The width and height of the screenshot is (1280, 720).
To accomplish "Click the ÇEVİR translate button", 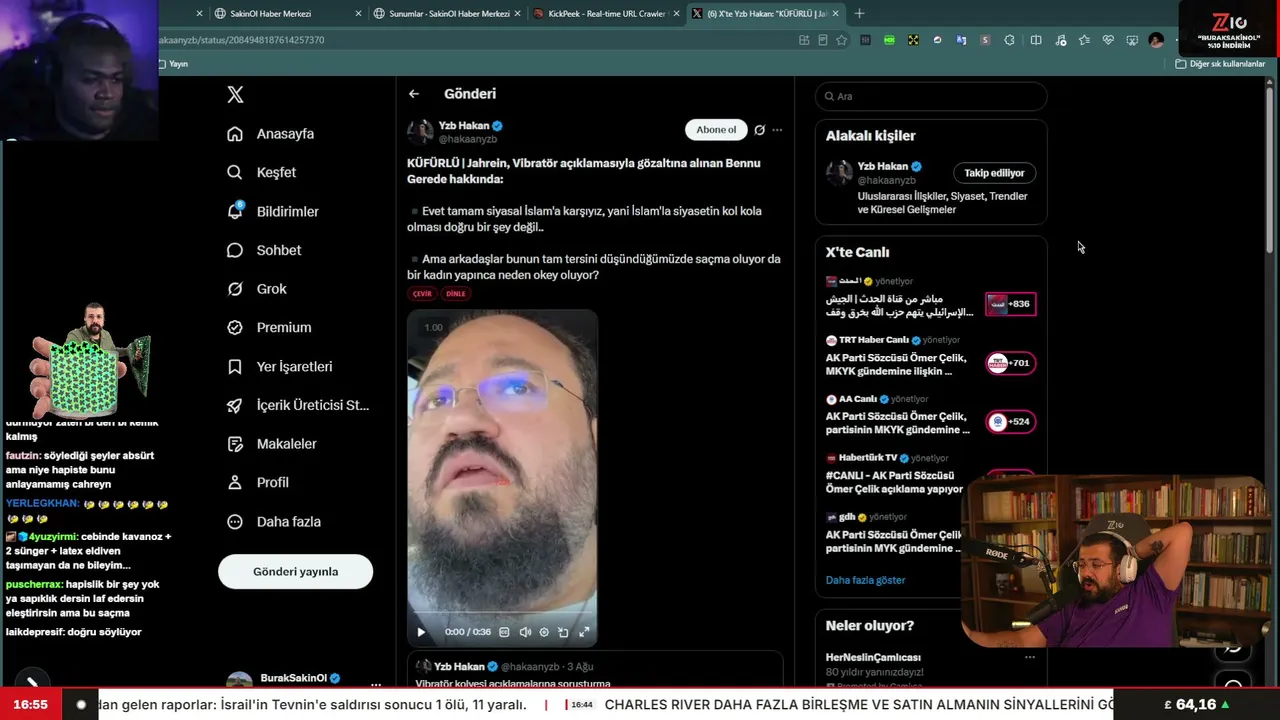I will (422, 294).
